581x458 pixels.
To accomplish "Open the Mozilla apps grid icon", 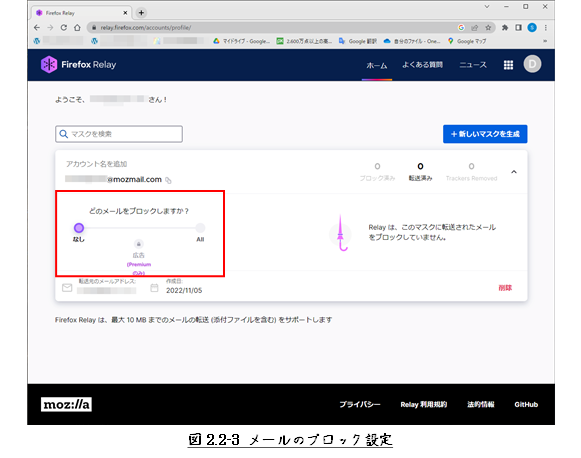I will click(508, 65).
